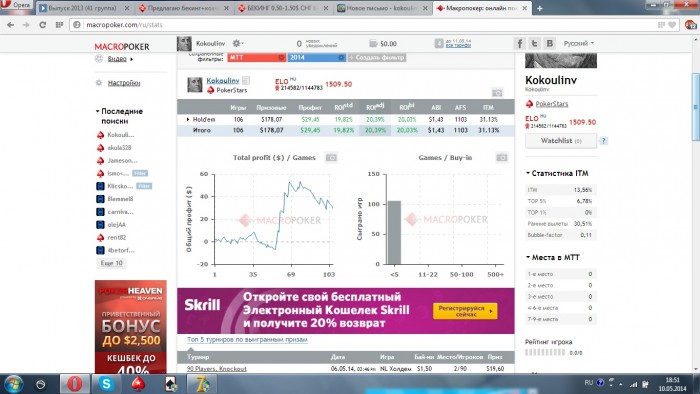Click the PokerStars link in right panel
The width and height of the screenshot is (700, 394).
[552, 104]
